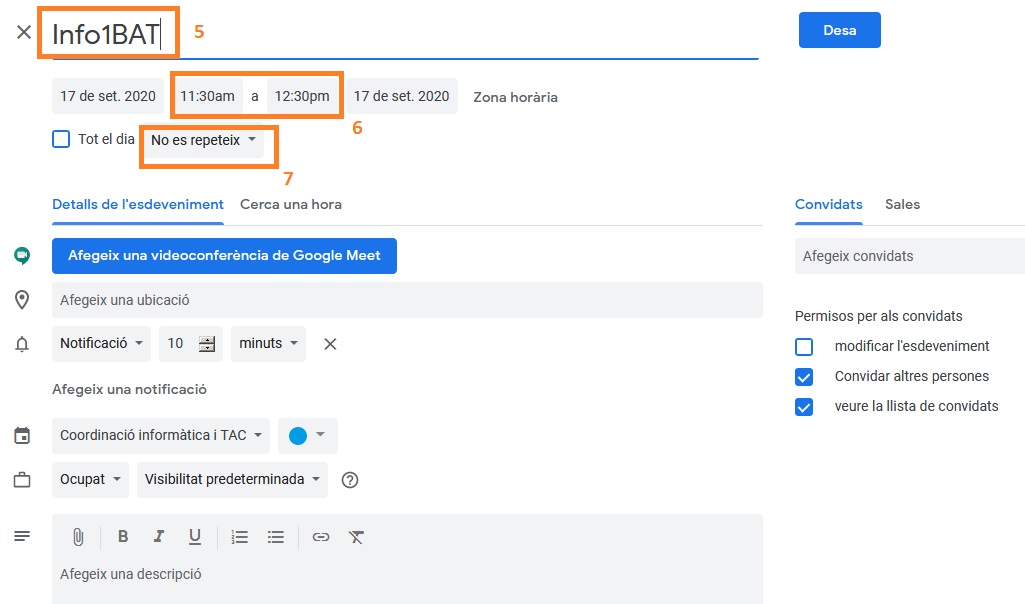Click the Desa save button
The height and width of the screenshot is (604, 1025).
pyautogui.click(x=839, y=30)
